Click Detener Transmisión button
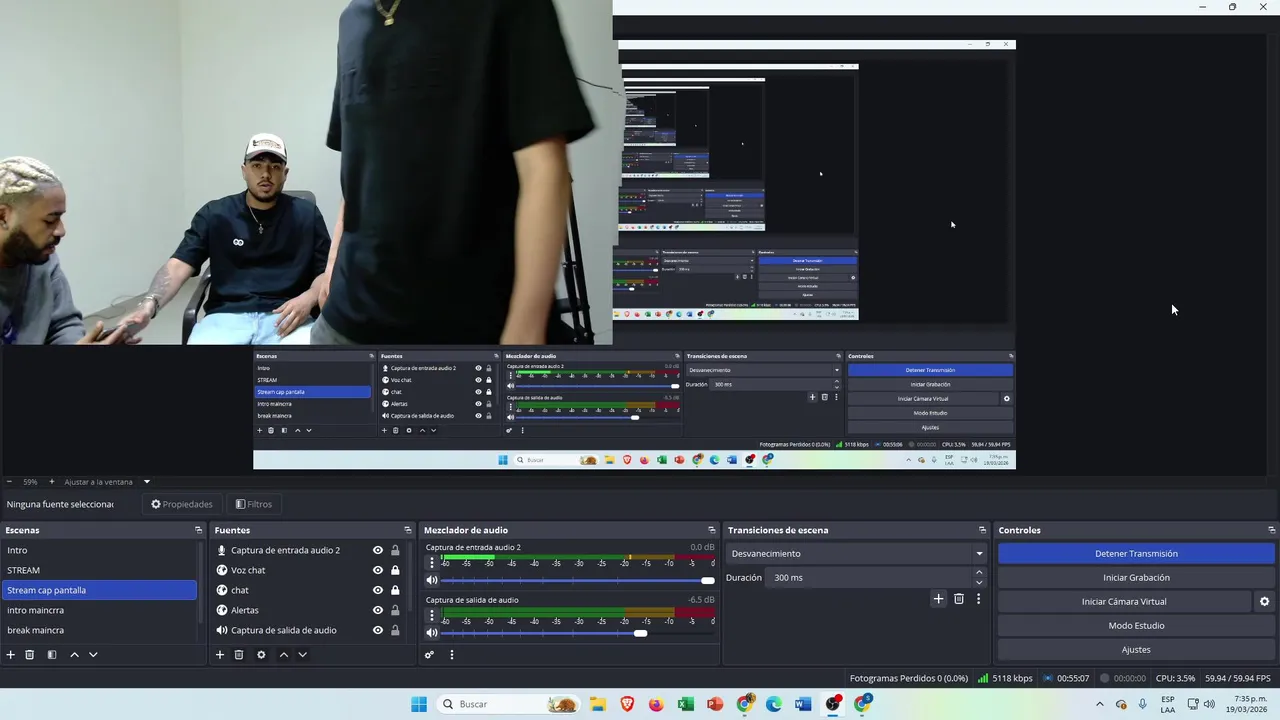The height and width of the screenshot is (720, 1280). 1136,554
